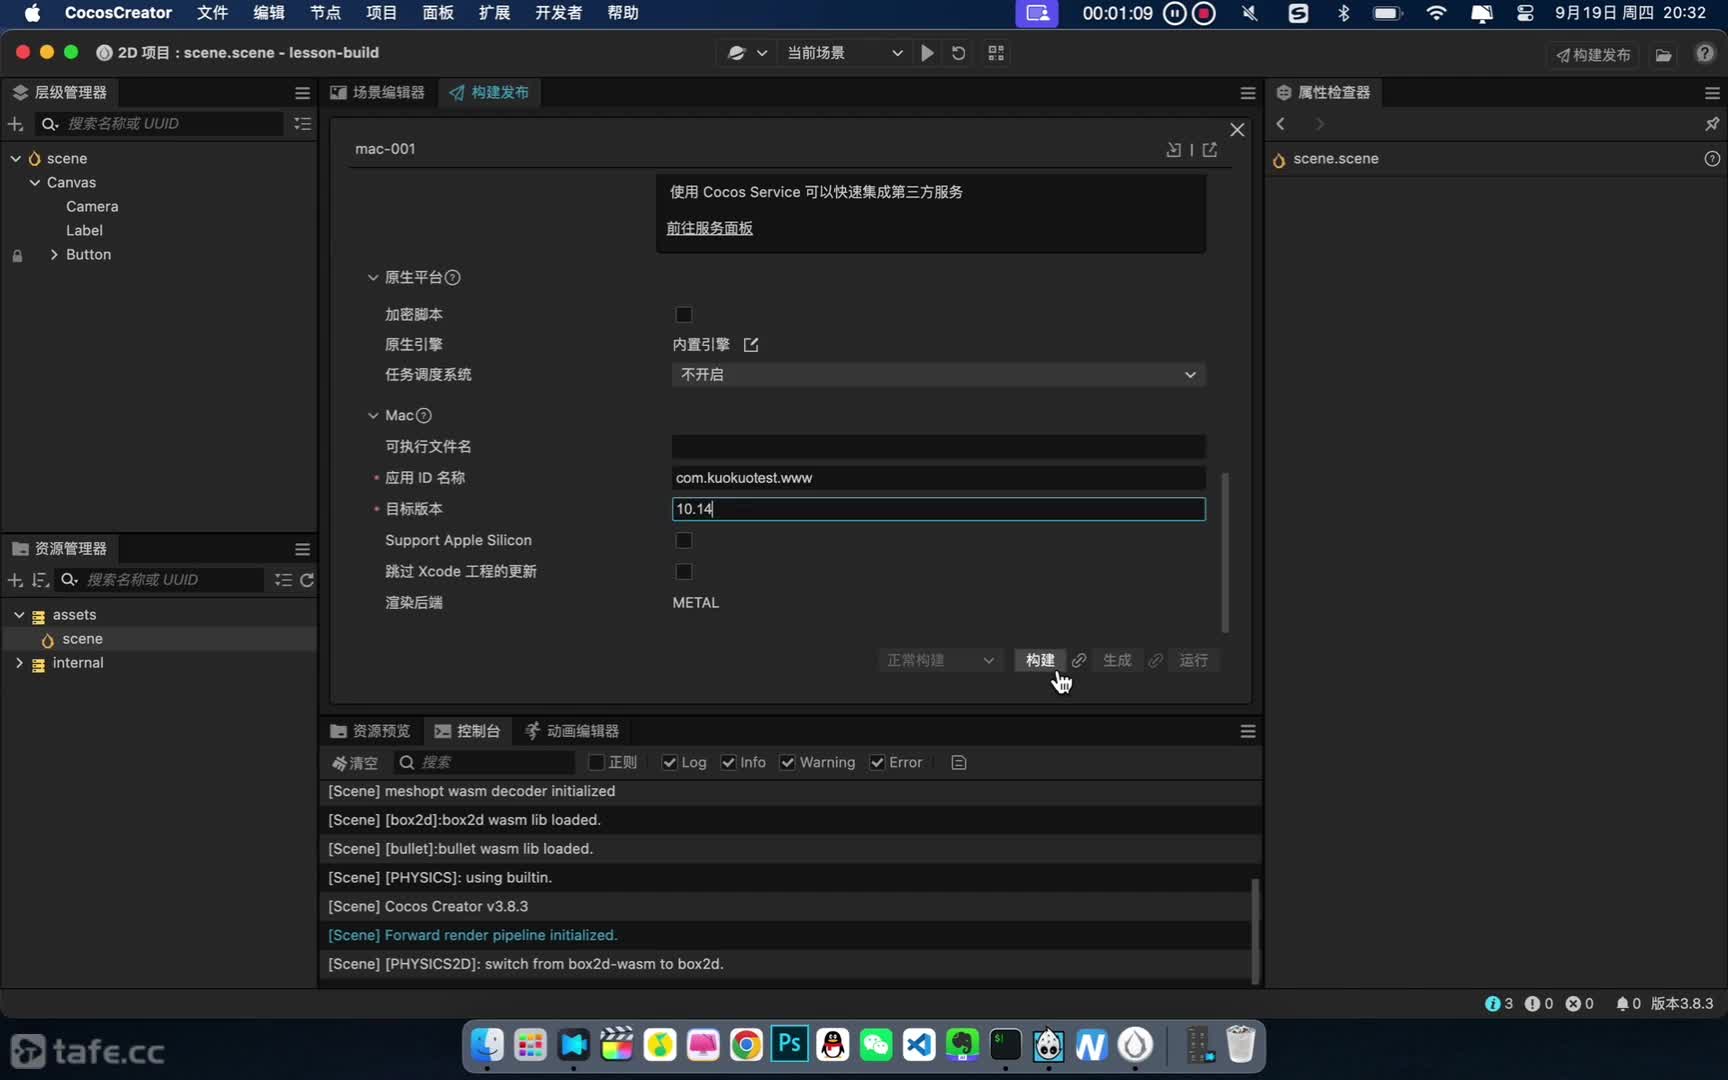Open the 当前场景 scene dropdown
The image size is (1728, 1080).
click(x=844, y=53)
